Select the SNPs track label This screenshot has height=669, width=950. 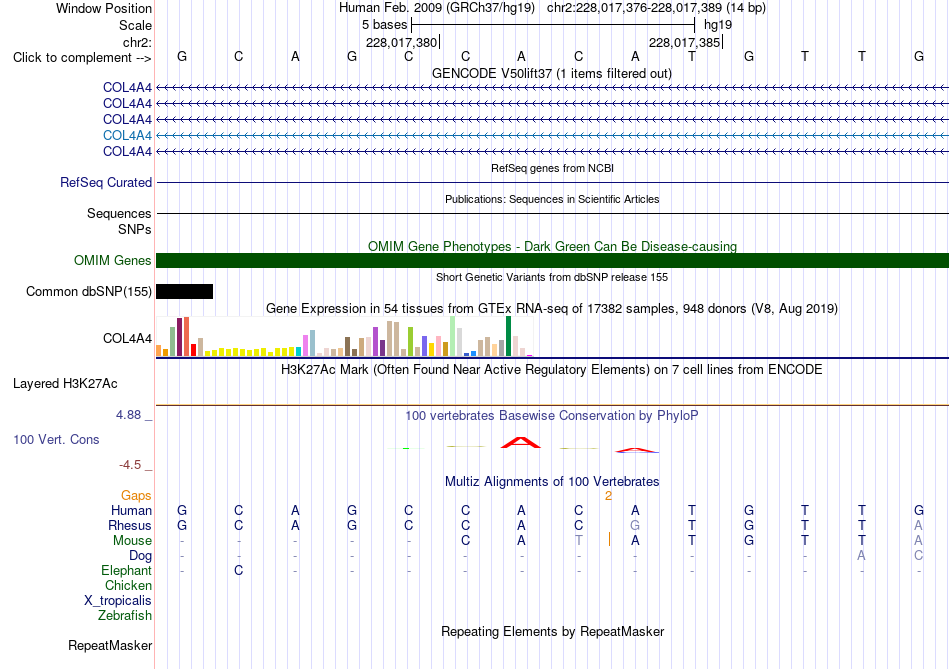135,229
